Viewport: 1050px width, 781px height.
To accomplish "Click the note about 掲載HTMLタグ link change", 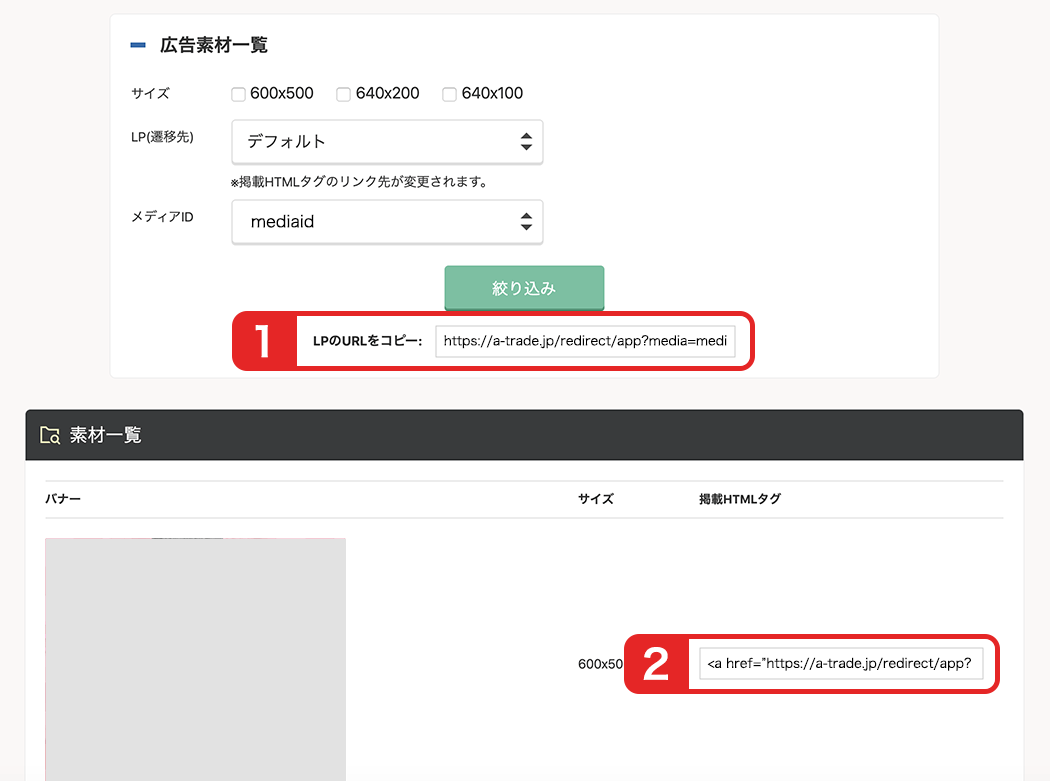I will pyautogui.click(x=358, y=182).
